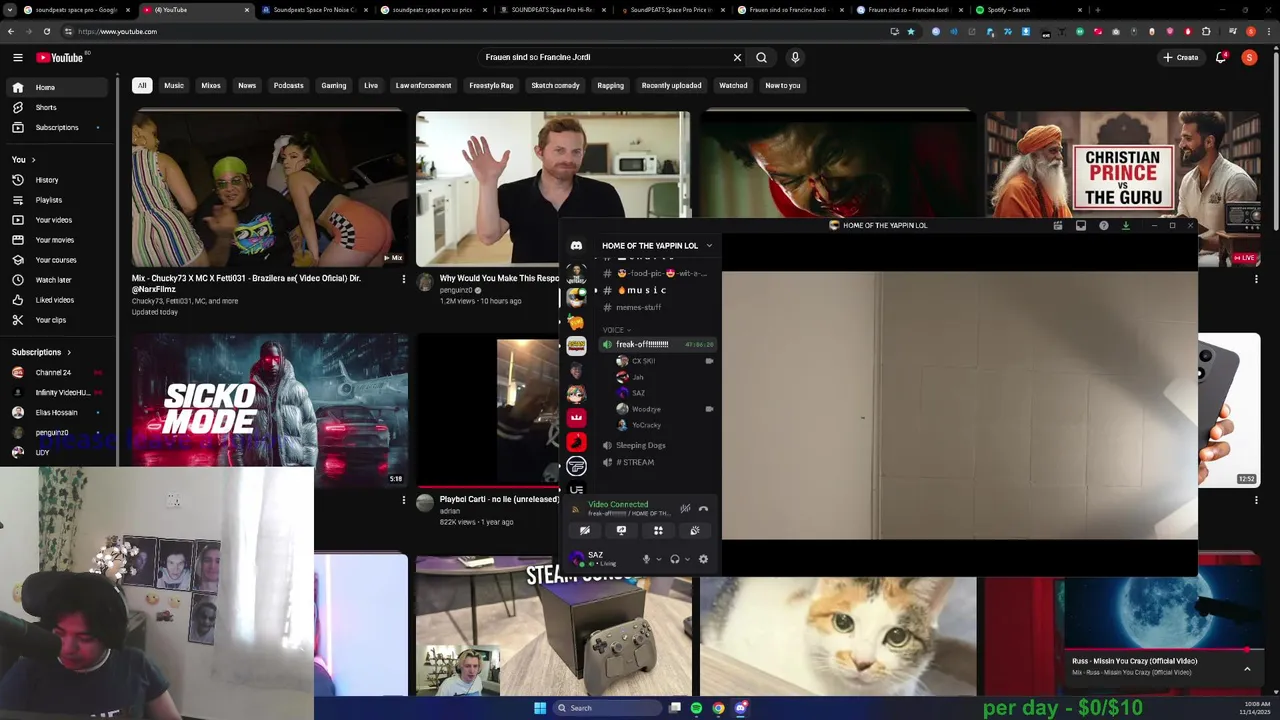Click the Chrome address bar URL
1280x720 pixels.
(x=117, y=31)
